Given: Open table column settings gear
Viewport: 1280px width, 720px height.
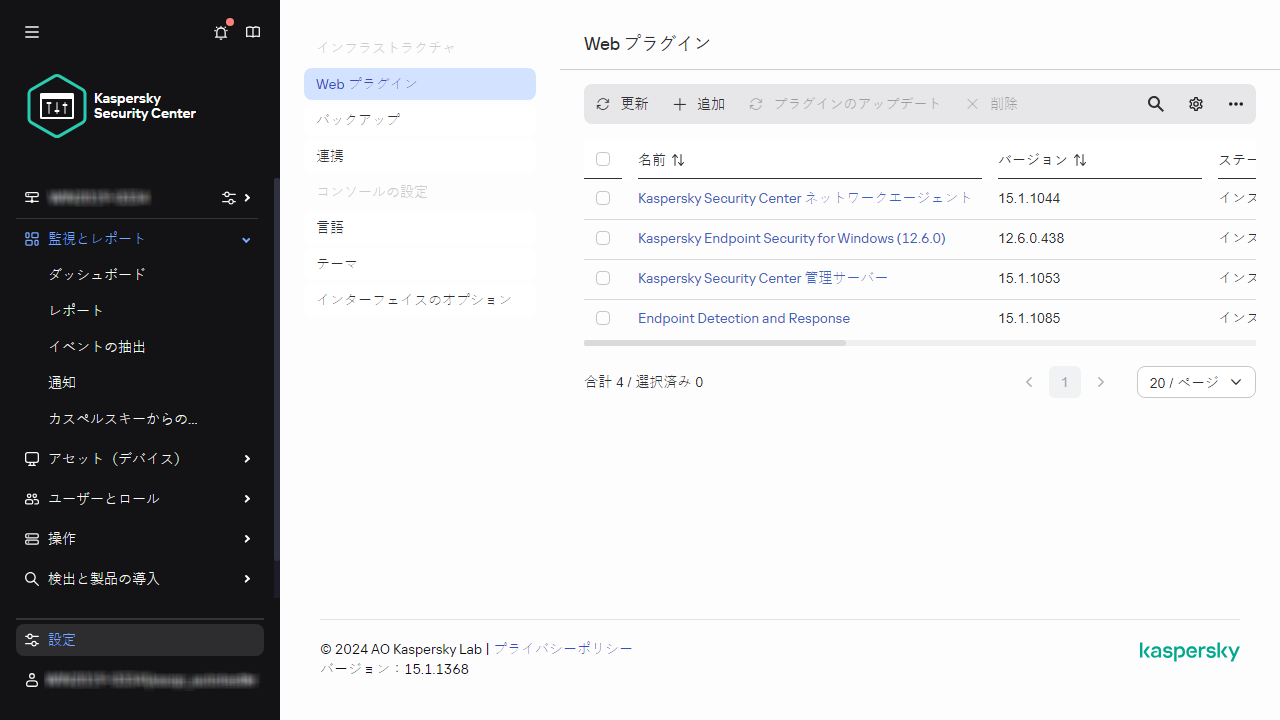Looking at the screenshot, I should pyautogui.click(x=1195, y=103).
